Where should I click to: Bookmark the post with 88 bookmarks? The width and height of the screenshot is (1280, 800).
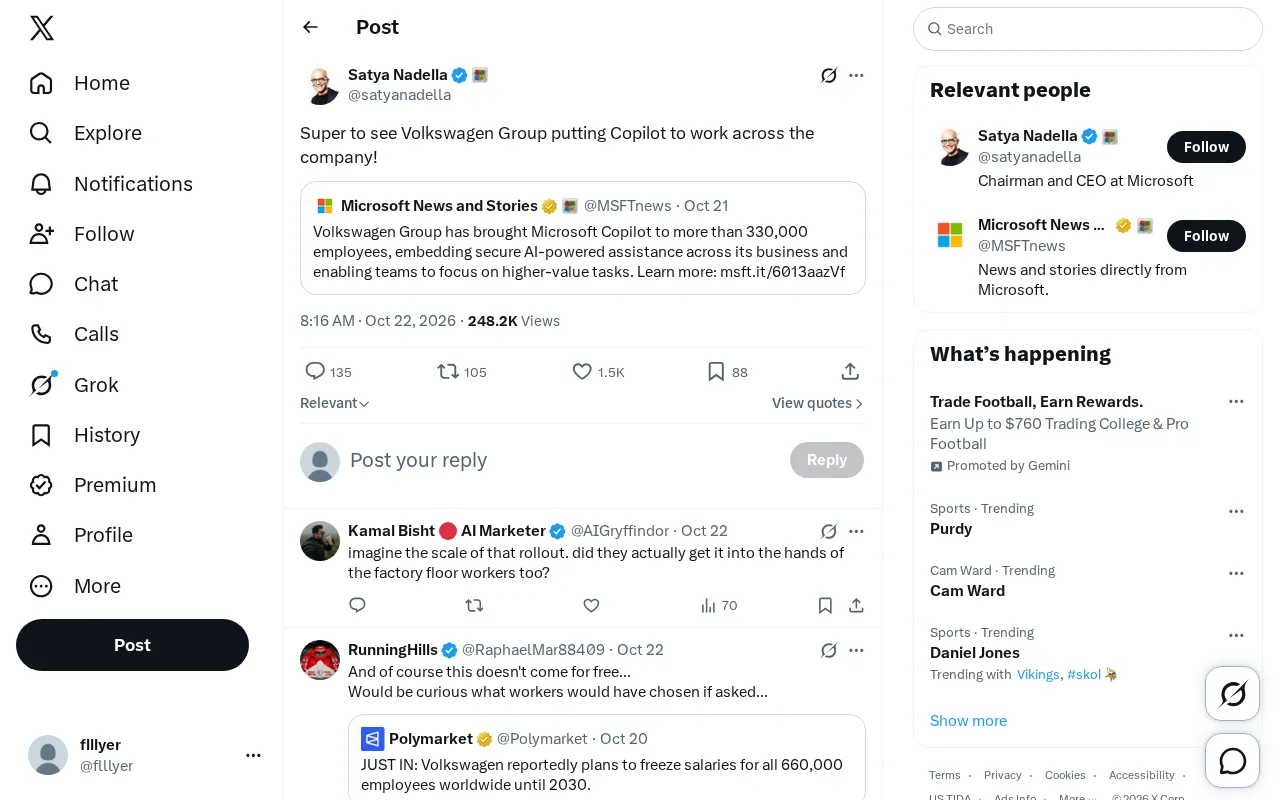[x=727, y=372]
